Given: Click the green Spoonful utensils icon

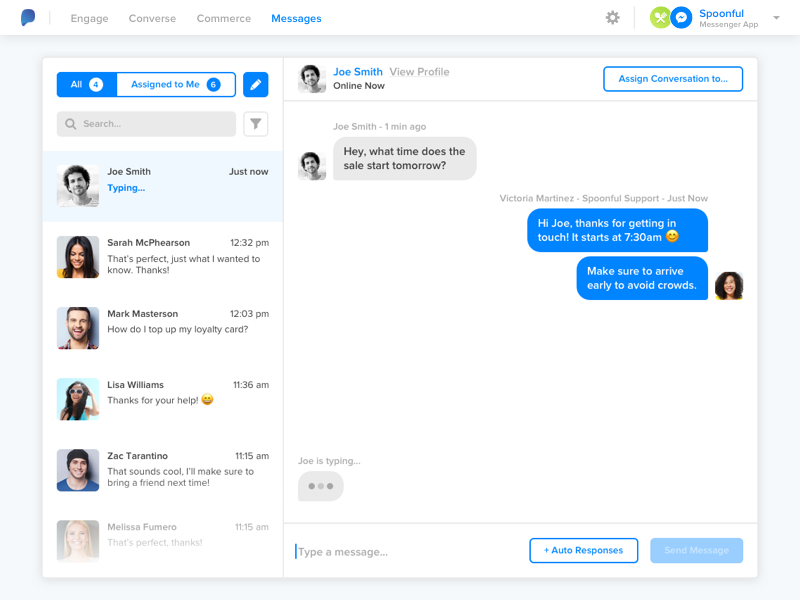Looking at the screenshot, I should click(x=660, y=18).
